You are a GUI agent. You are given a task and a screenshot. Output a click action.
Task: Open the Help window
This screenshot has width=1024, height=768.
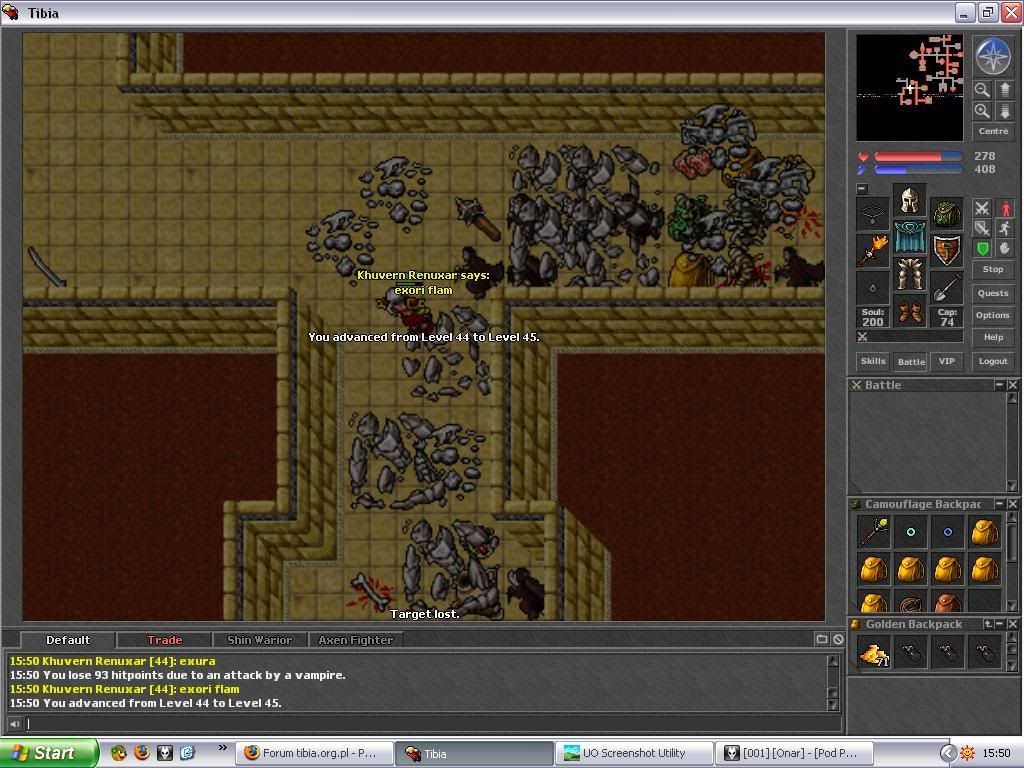coord(993,337)
